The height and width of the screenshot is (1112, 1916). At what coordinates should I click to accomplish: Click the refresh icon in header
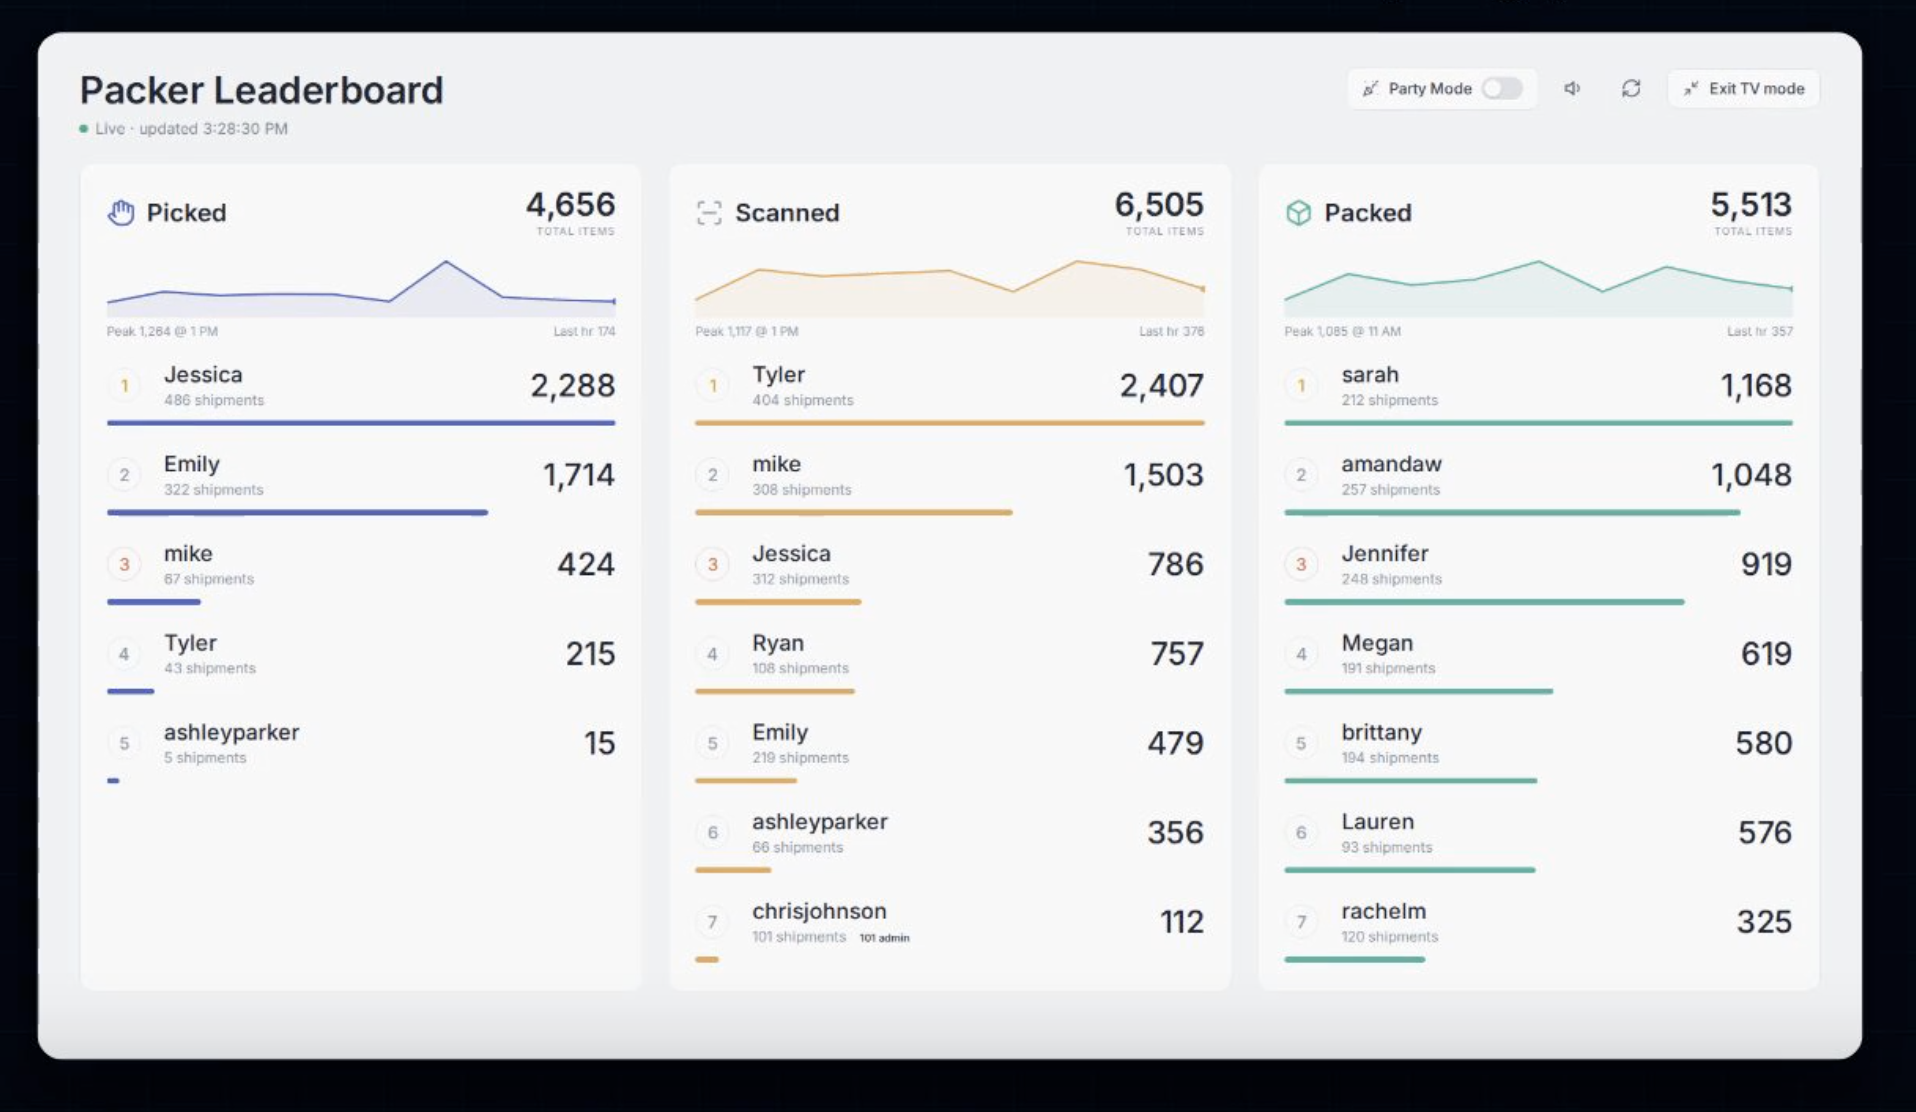[x=1631, y=88]
